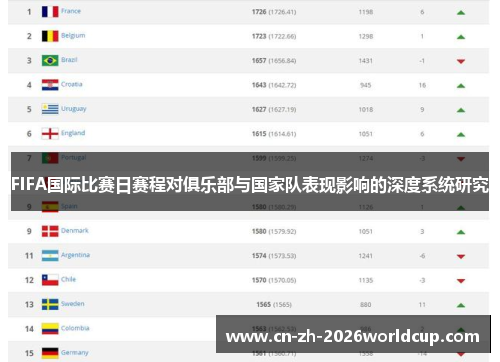Open the Chile team link
The height and width of the screenshot is (362, 500).
click(x=68, y=279)
